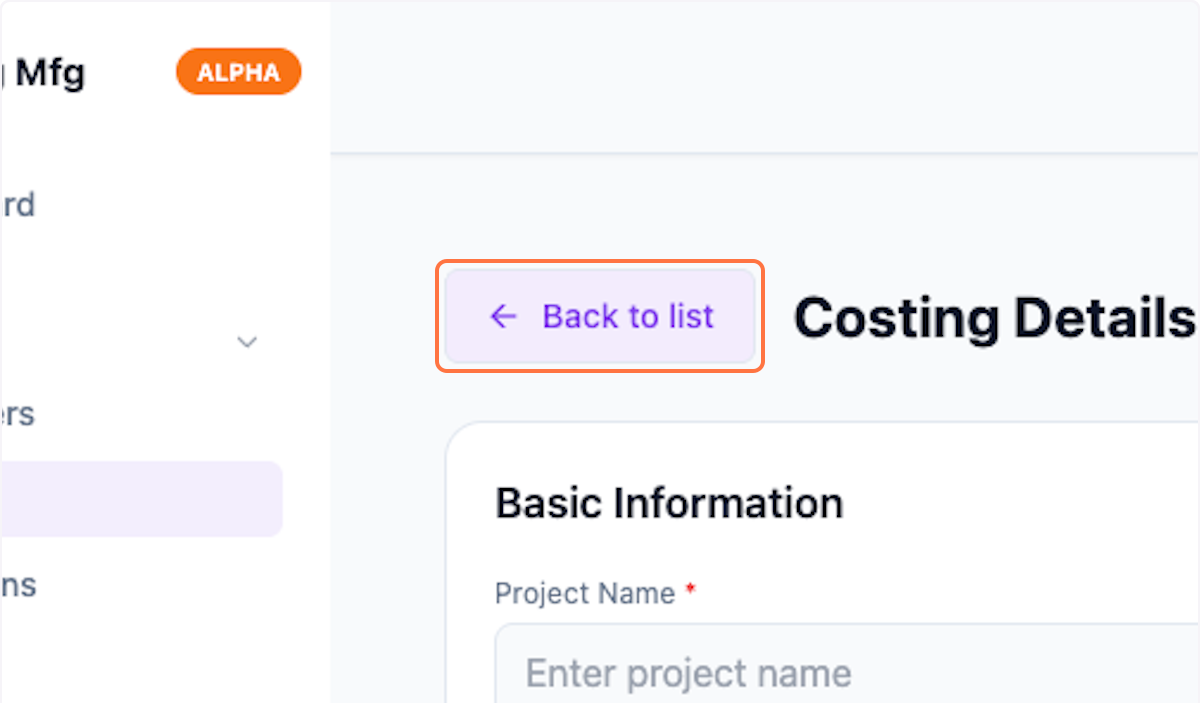The height and width of the screenshot is (703, 1200).
Task: Click the word "list" in Back button
Action: (689, 317)
